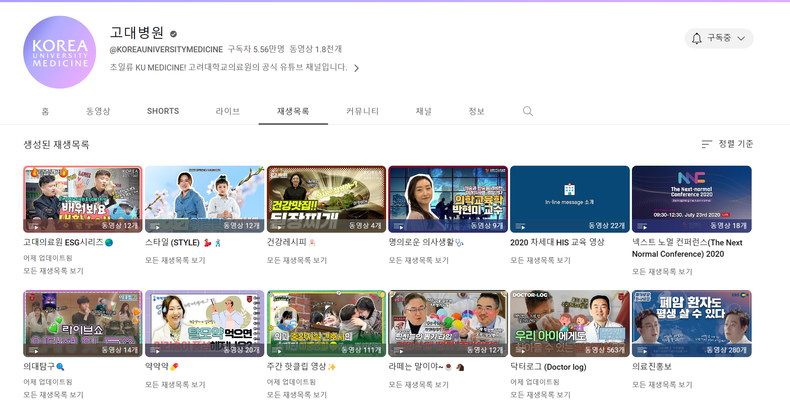790x406 pixels.
Task: Click 어제 업데이트됨 under 닥터로그
Action: tap(535, 382)
